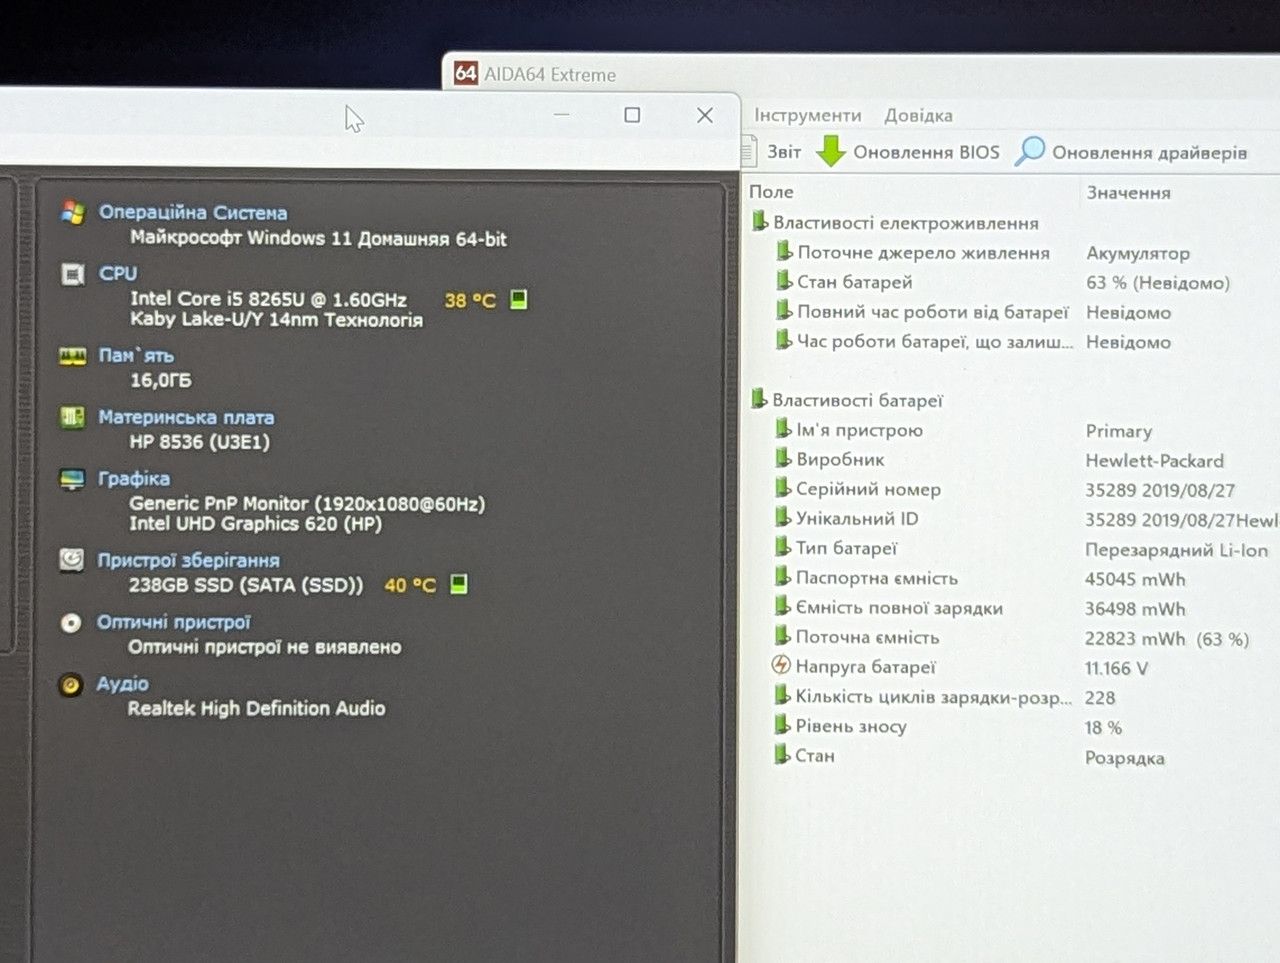
Task: Click the Realtek High Definition Audio text
Action: pyautogui.click(x=256, y=708)
